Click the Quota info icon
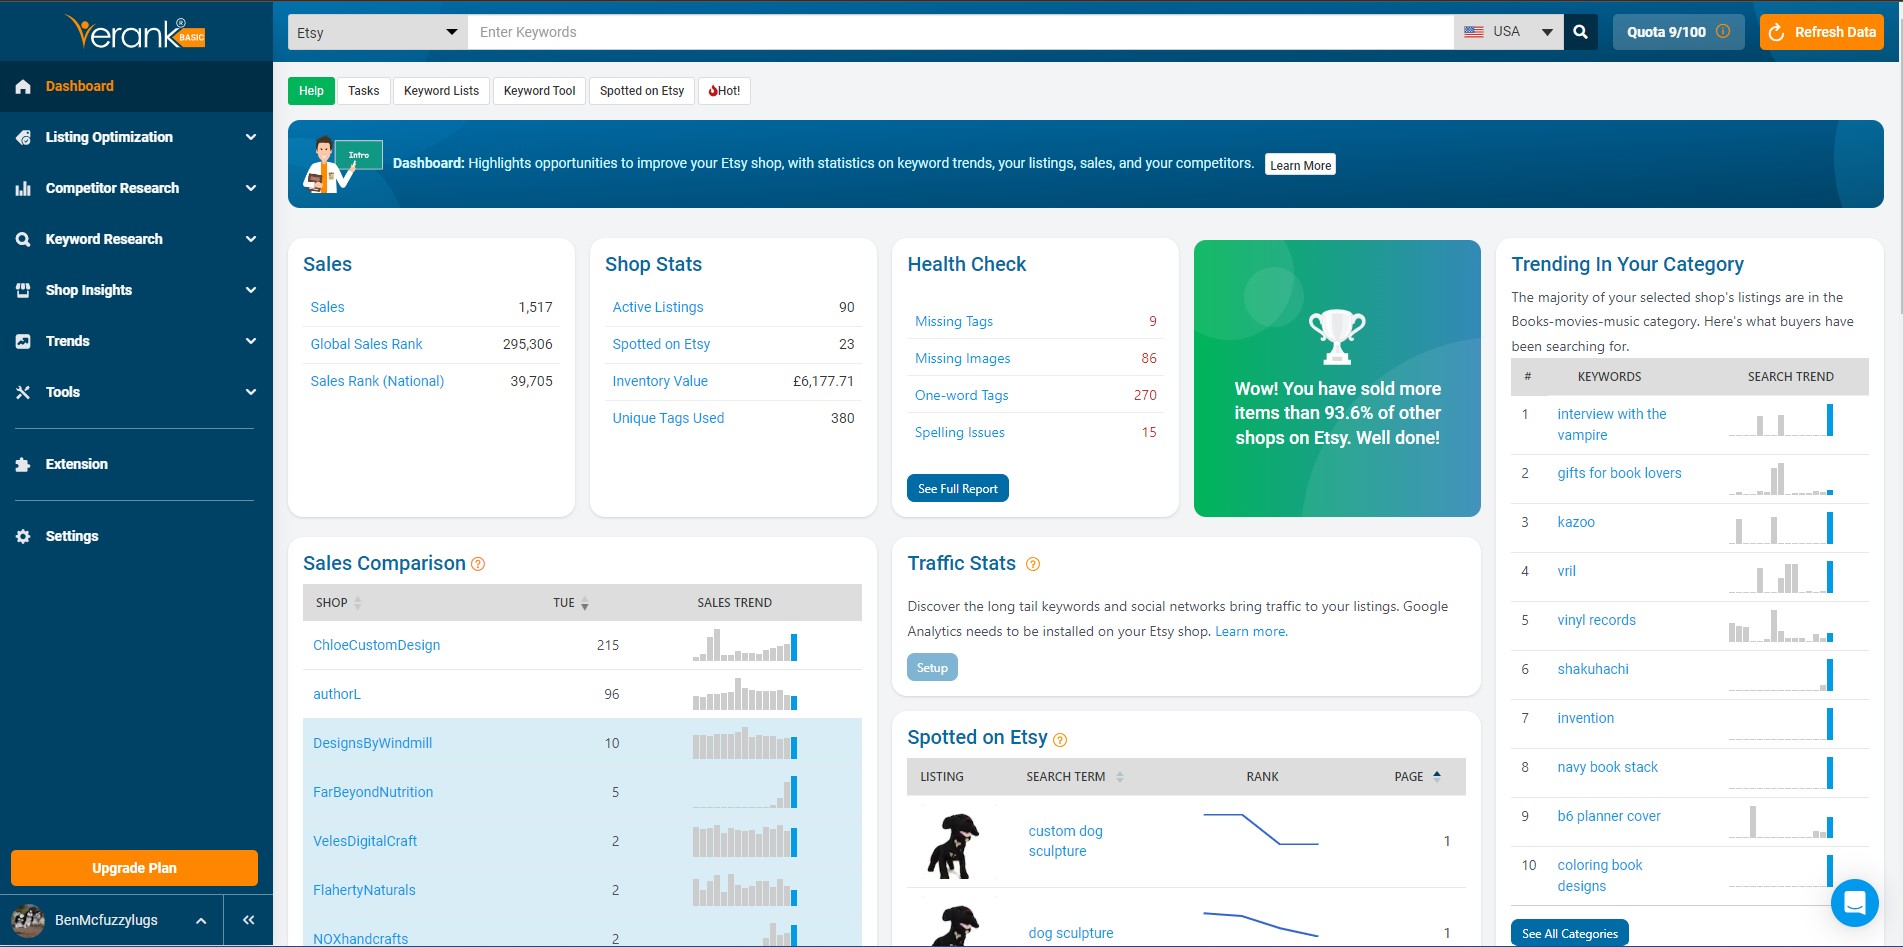The width and height of the screenshot is (1903, 947). coord(1723,32)
